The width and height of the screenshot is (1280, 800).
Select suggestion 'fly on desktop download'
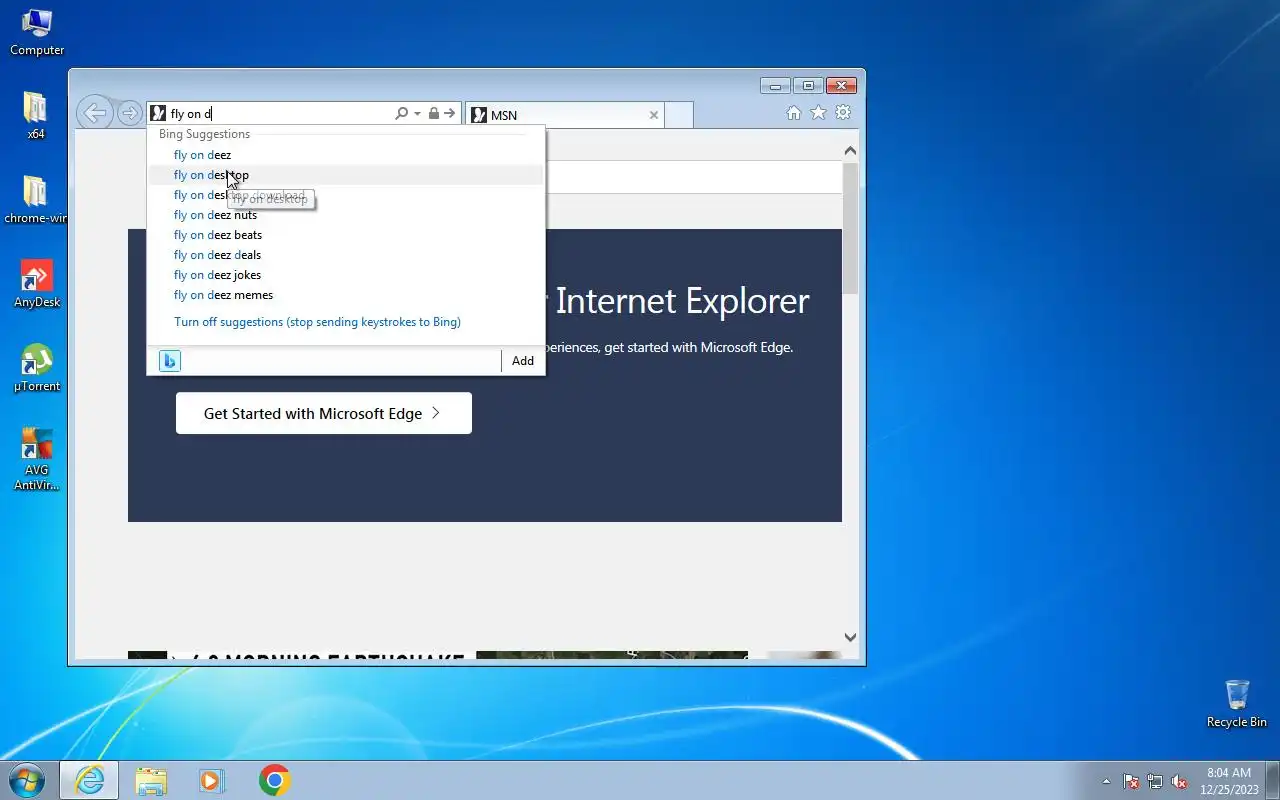(x=345, y=195)
